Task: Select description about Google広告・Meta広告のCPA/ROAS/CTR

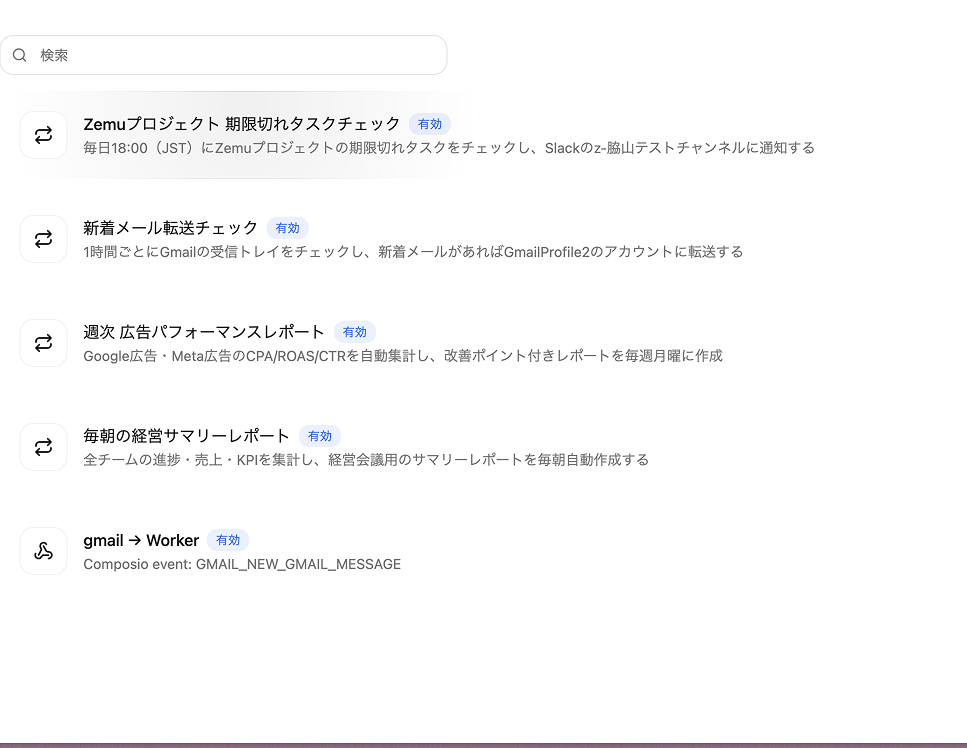Action: (403, 356)
